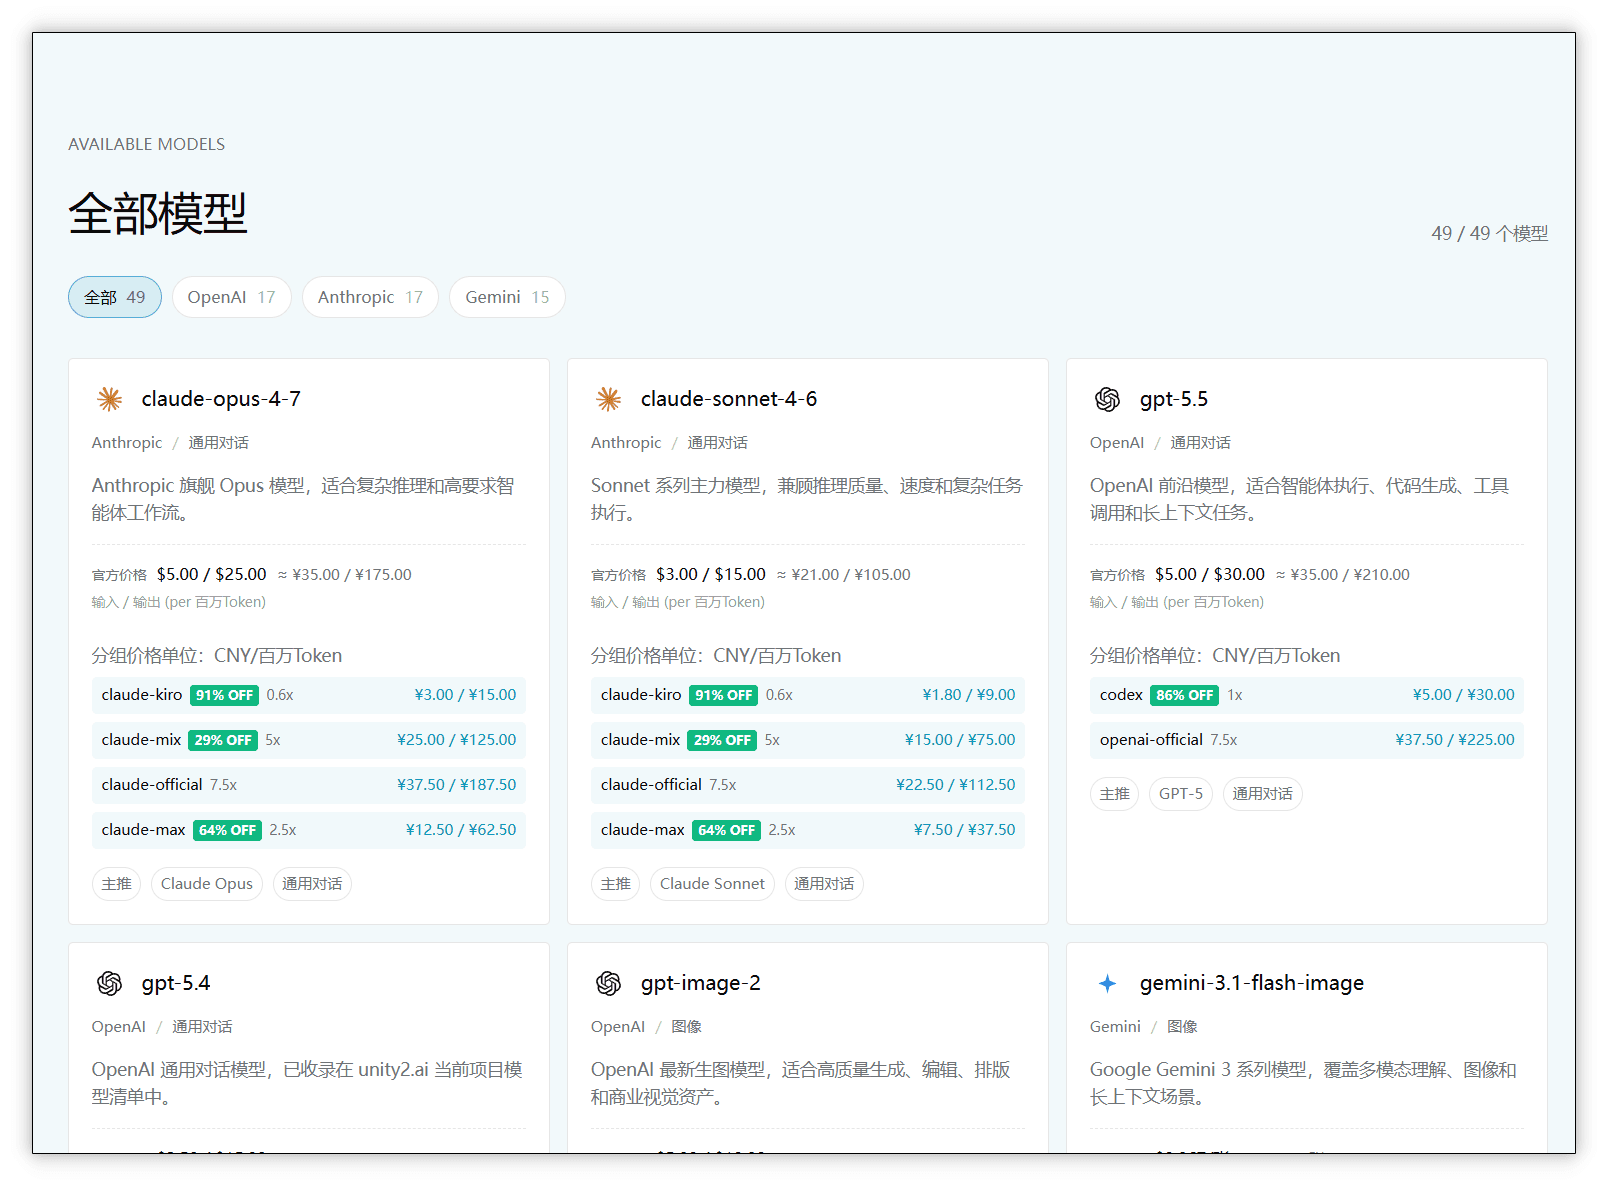Click OpenAI provider label under gpt-image-2
Image resolution: width=1608 pixels, height=1186 pixels.
[618, 1027]
